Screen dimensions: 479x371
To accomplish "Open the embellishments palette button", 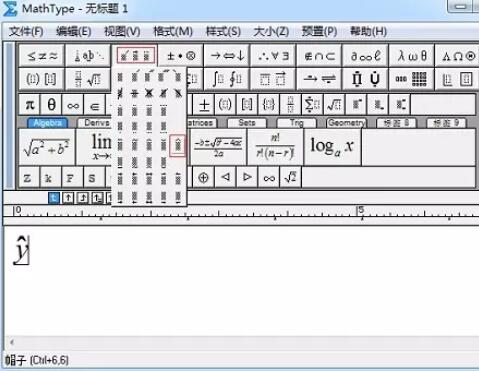I will tap(135, 56).
